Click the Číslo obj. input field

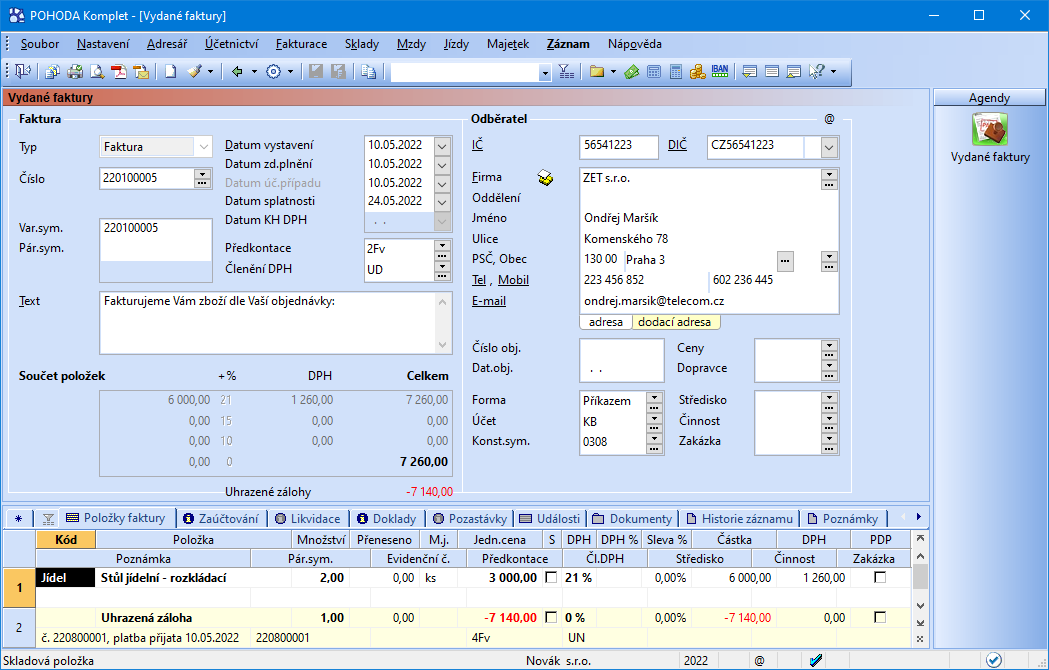tap(622, 349)
